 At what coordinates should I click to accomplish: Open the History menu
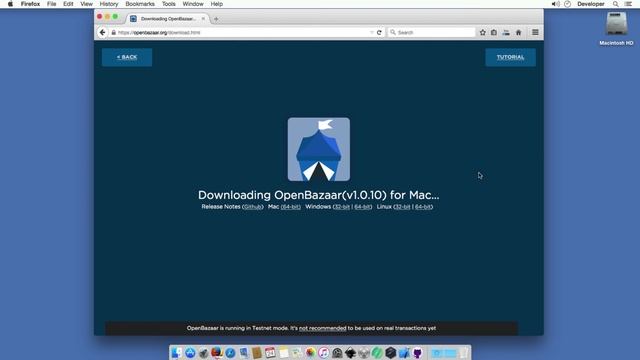[x=109, y=4]
